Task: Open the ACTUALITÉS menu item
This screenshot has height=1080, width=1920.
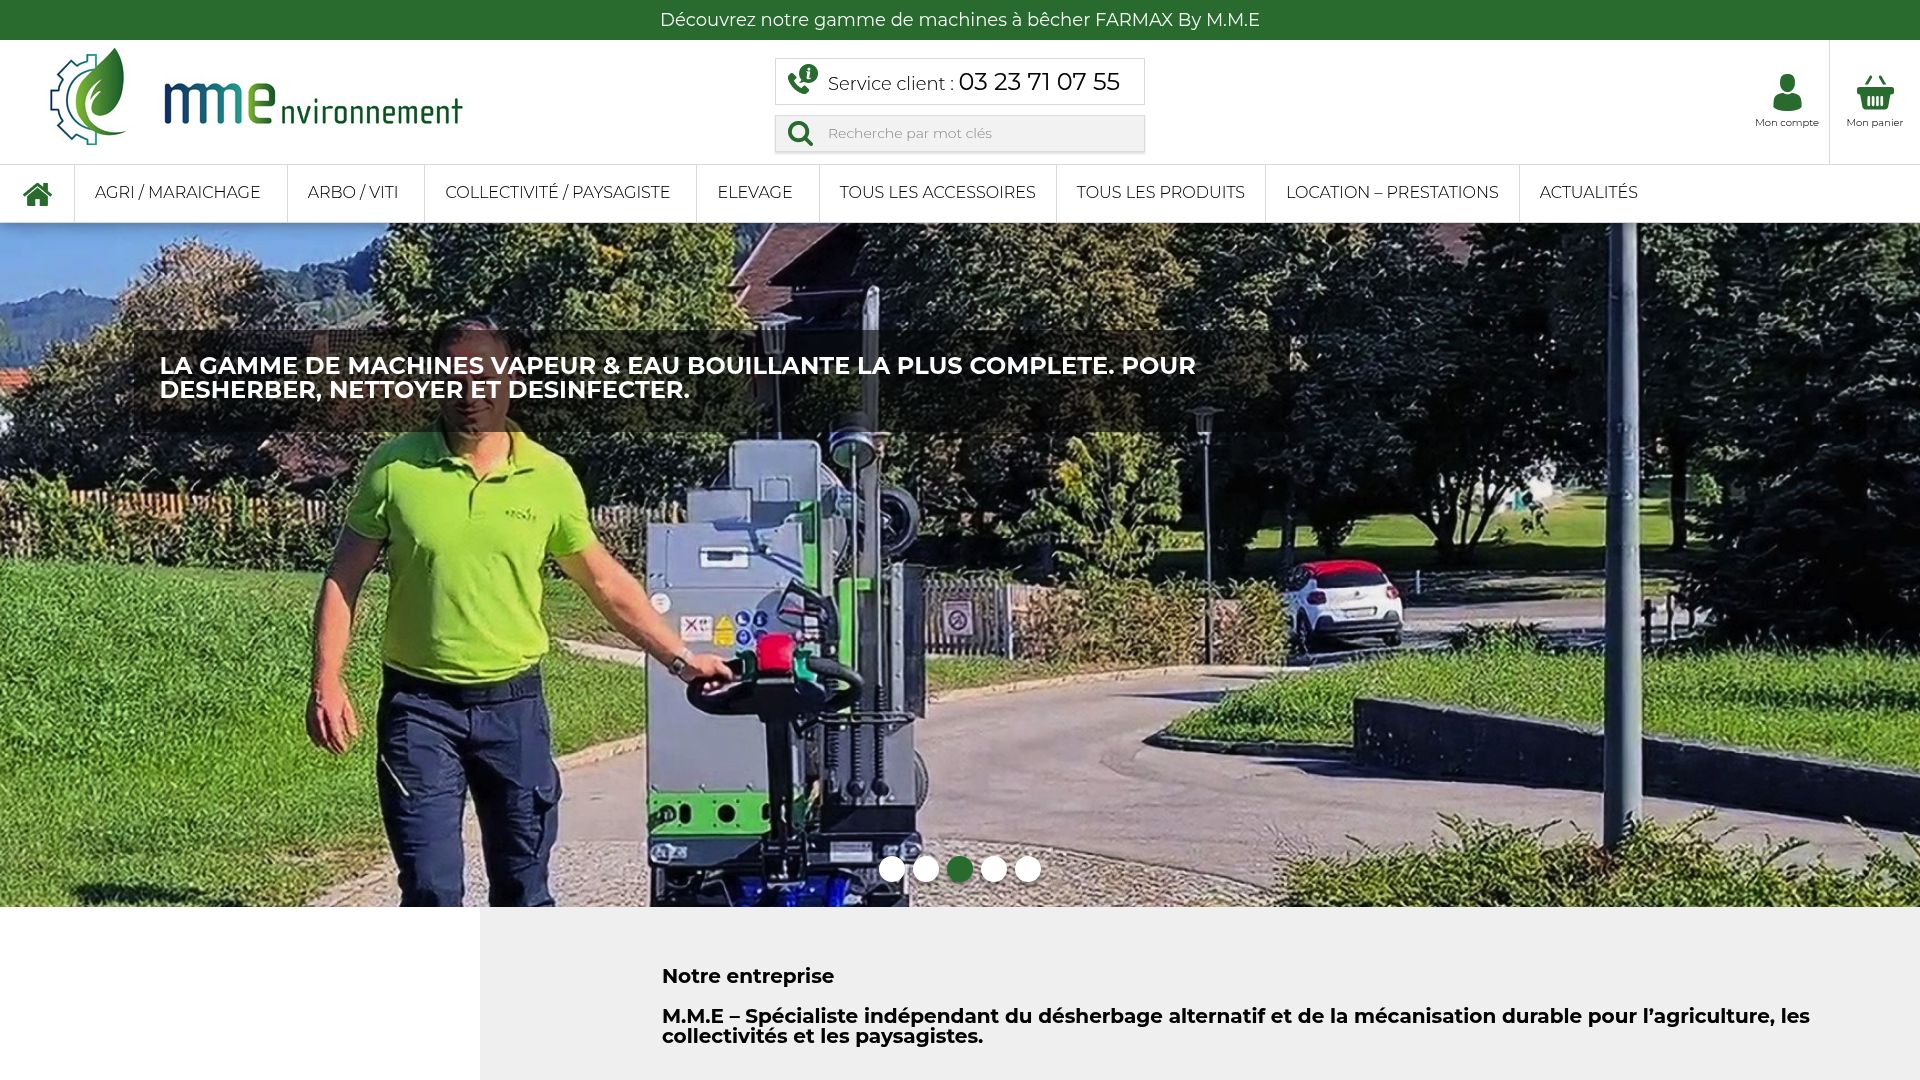Action: (1589, 192)
